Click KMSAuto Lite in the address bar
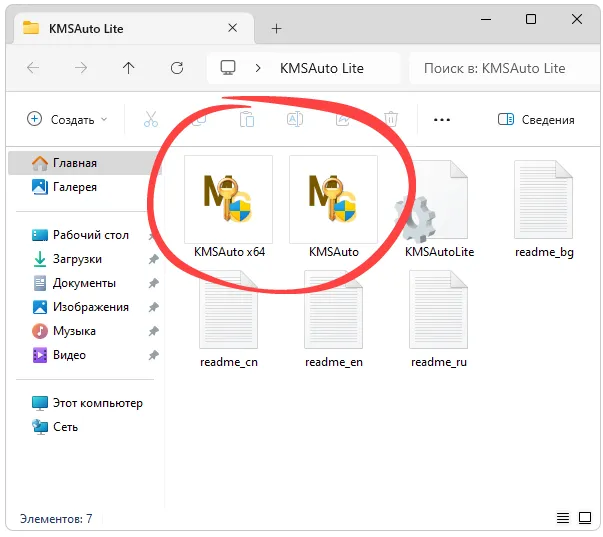This screenshot has height=537, width=603. [x=321, y=68]
